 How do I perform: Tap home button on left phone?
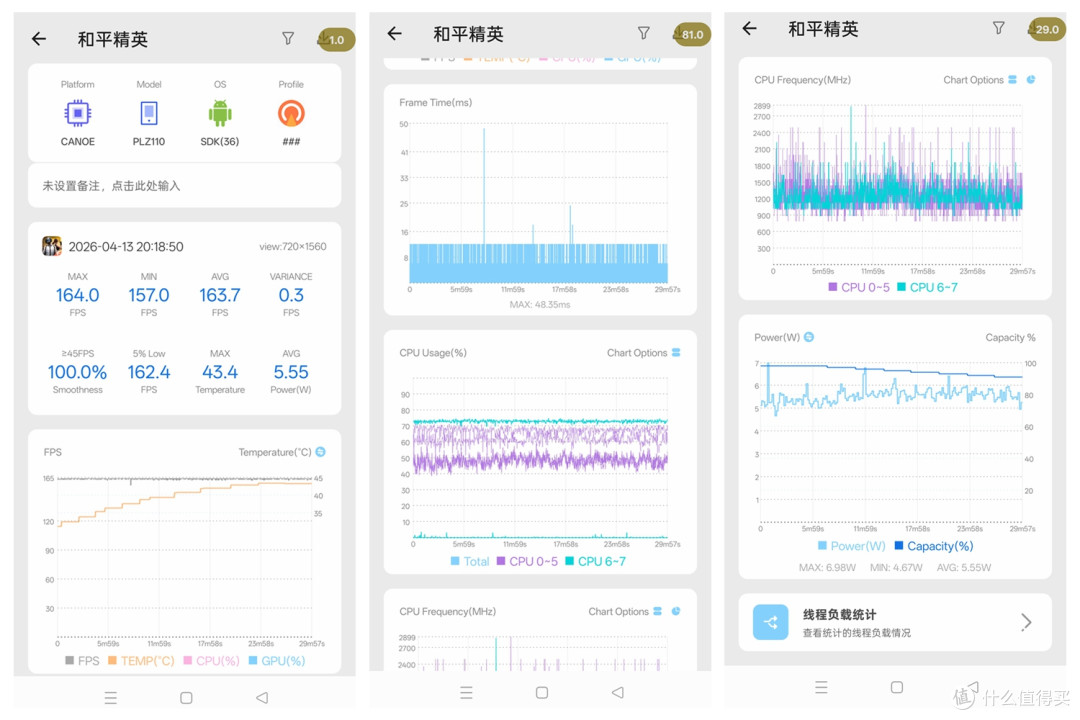186,698
